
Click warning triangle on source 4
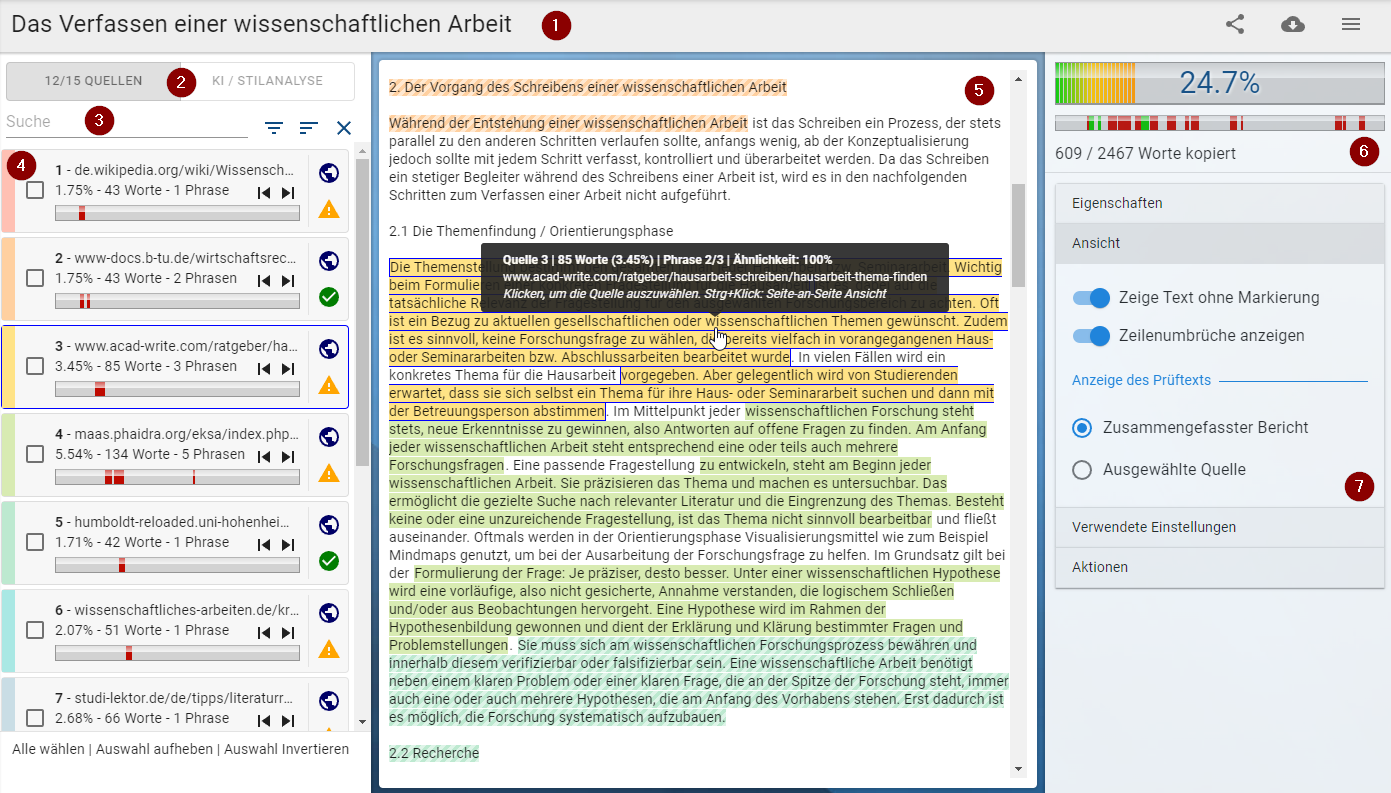point(329,473)
